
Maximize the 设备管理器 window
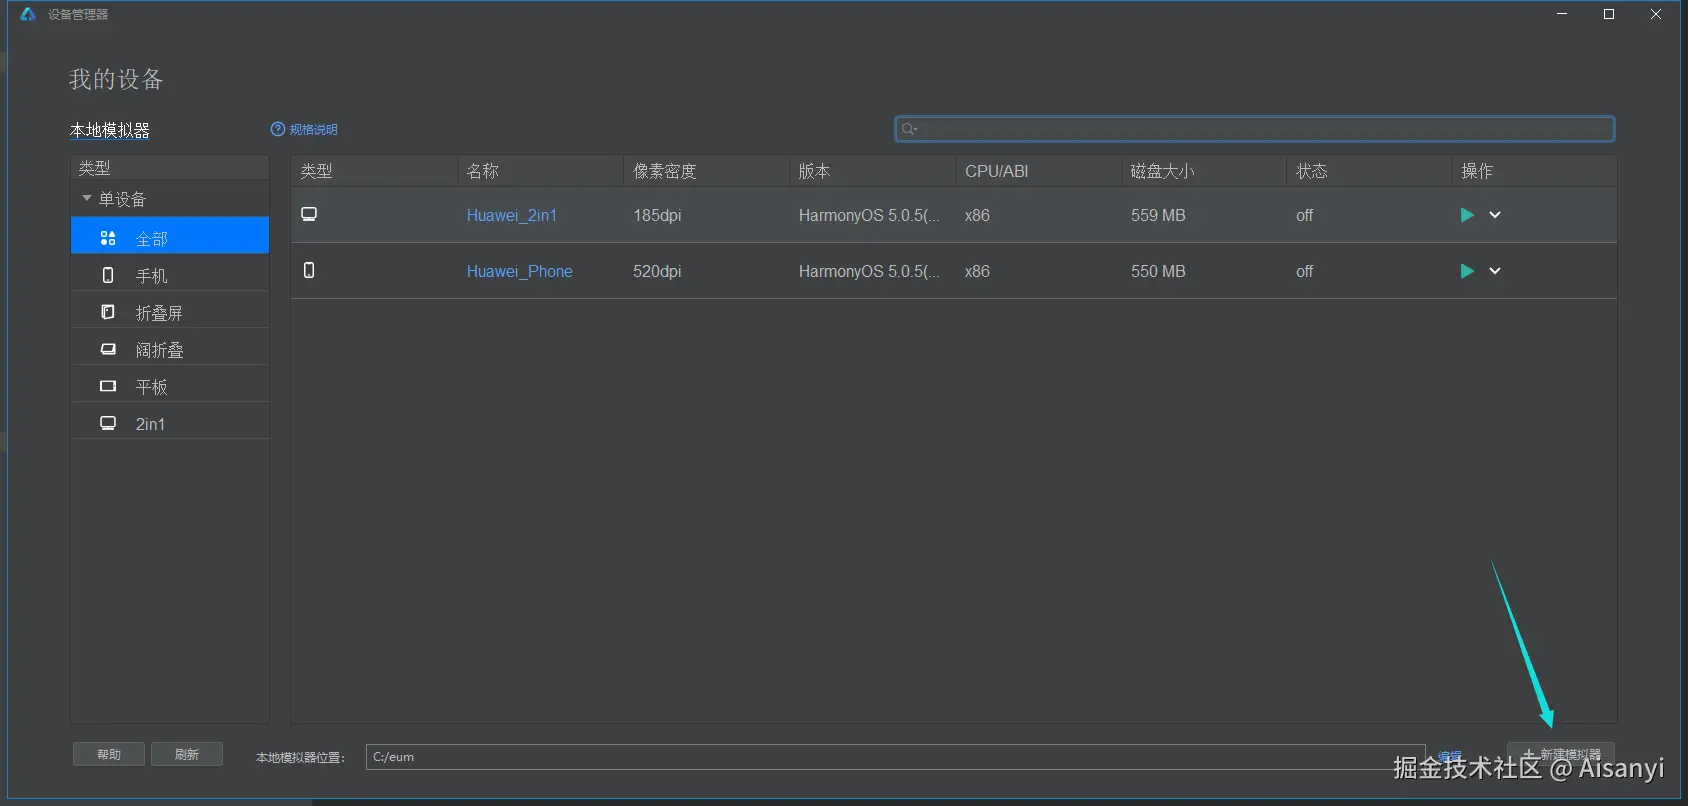pyautogui.click(x=1609, y=14)
